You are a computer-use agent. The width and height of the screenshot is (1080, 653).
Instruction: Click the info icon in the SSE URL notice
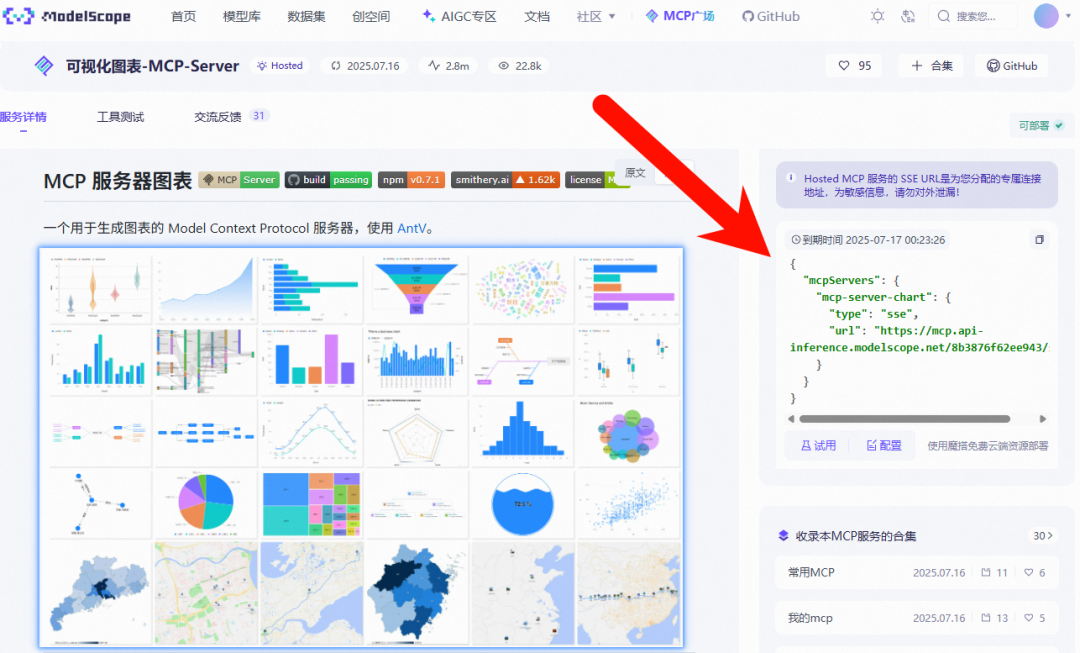pyautogui.click(x=791, y=178)
